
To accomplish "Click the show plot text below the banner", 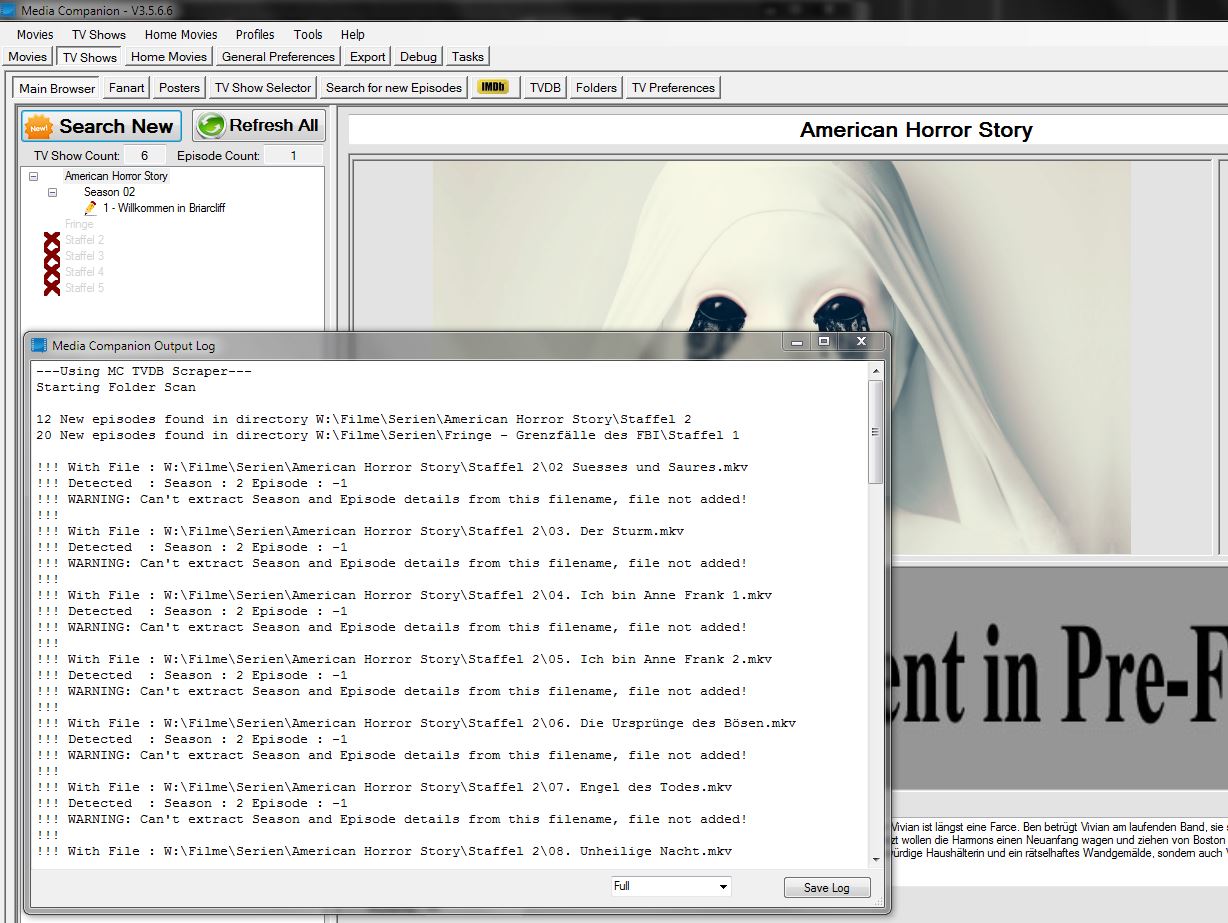I will pos(1059,840).
